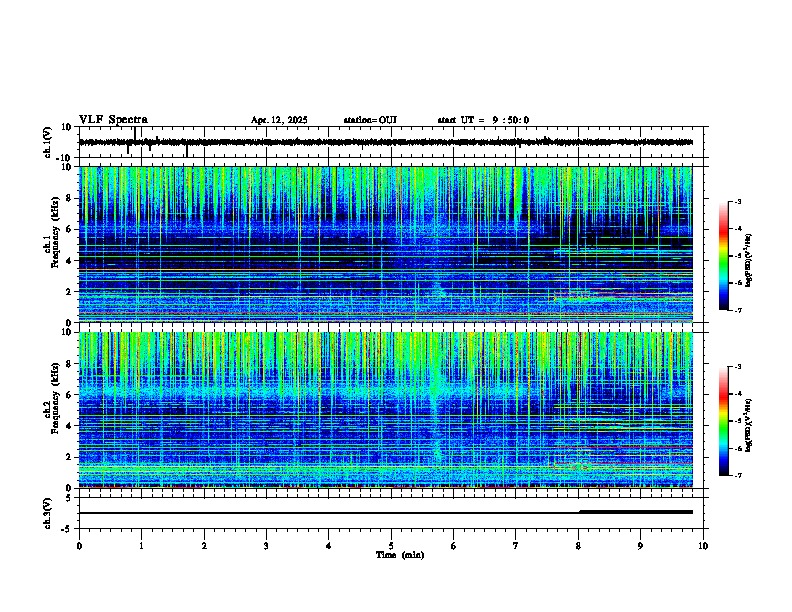This screenshot has height=612, width=792.
Task: Click the "-3" label on ch.1 color bar
Action: [737, 201]
